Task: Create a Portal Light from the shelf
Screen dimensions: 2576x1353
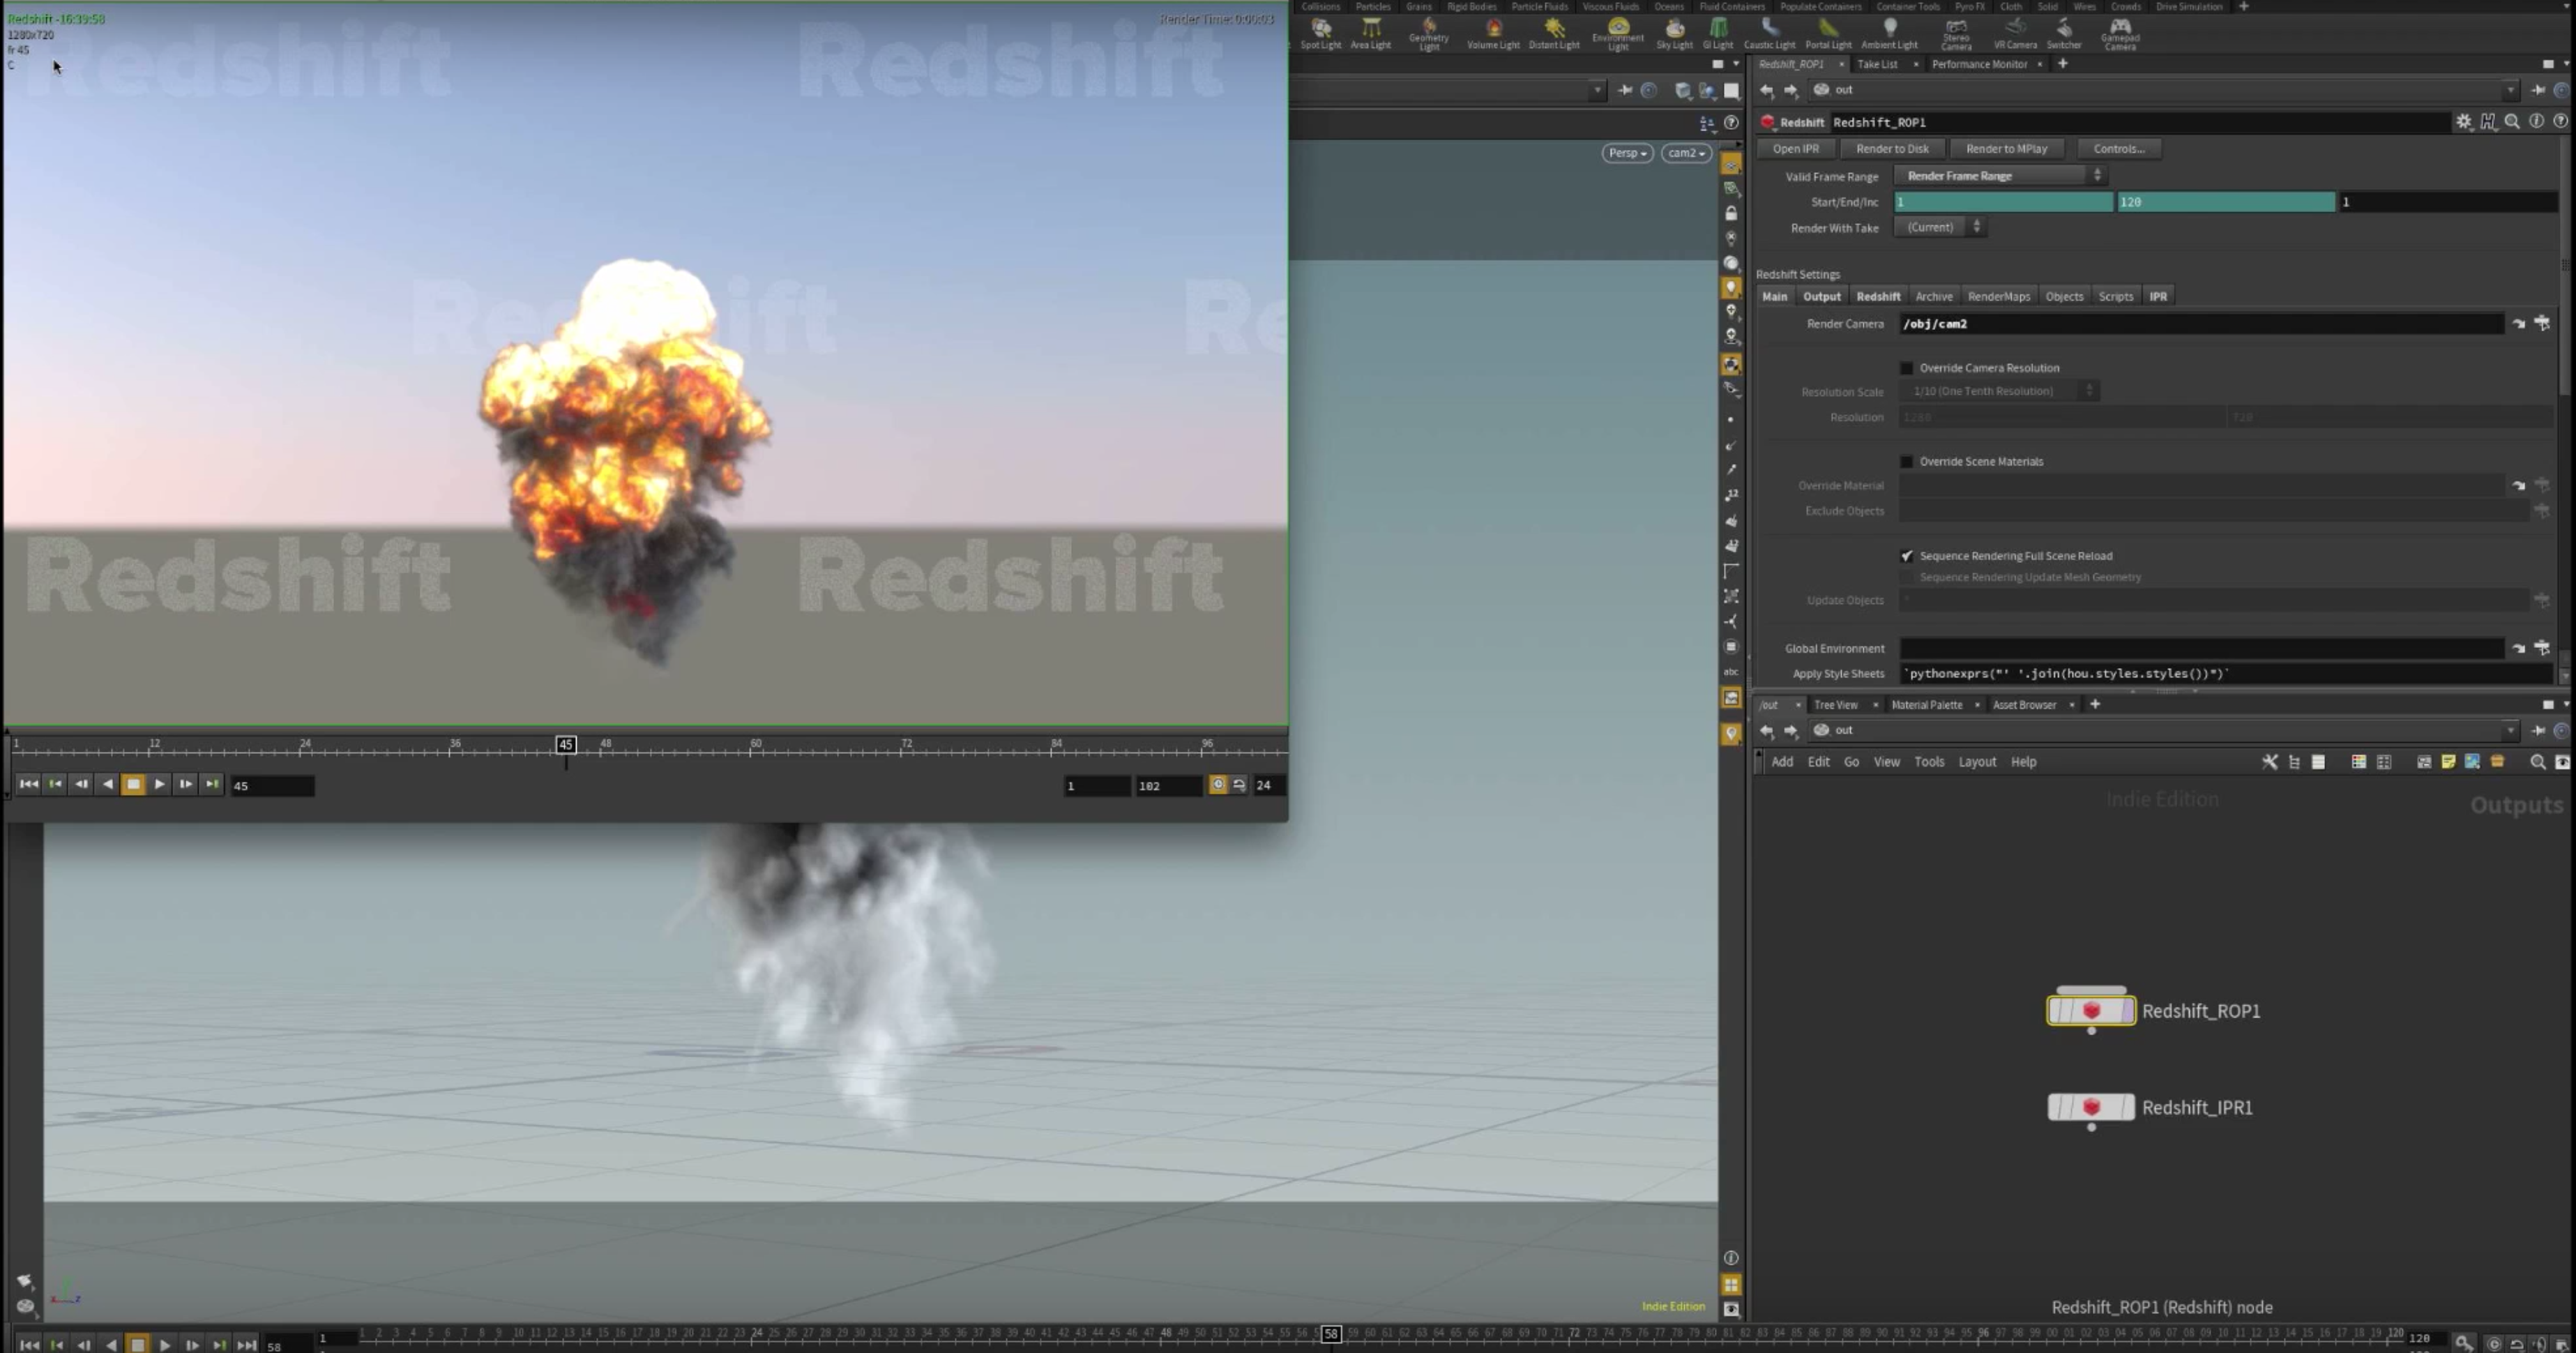Action: point(1828,33)
